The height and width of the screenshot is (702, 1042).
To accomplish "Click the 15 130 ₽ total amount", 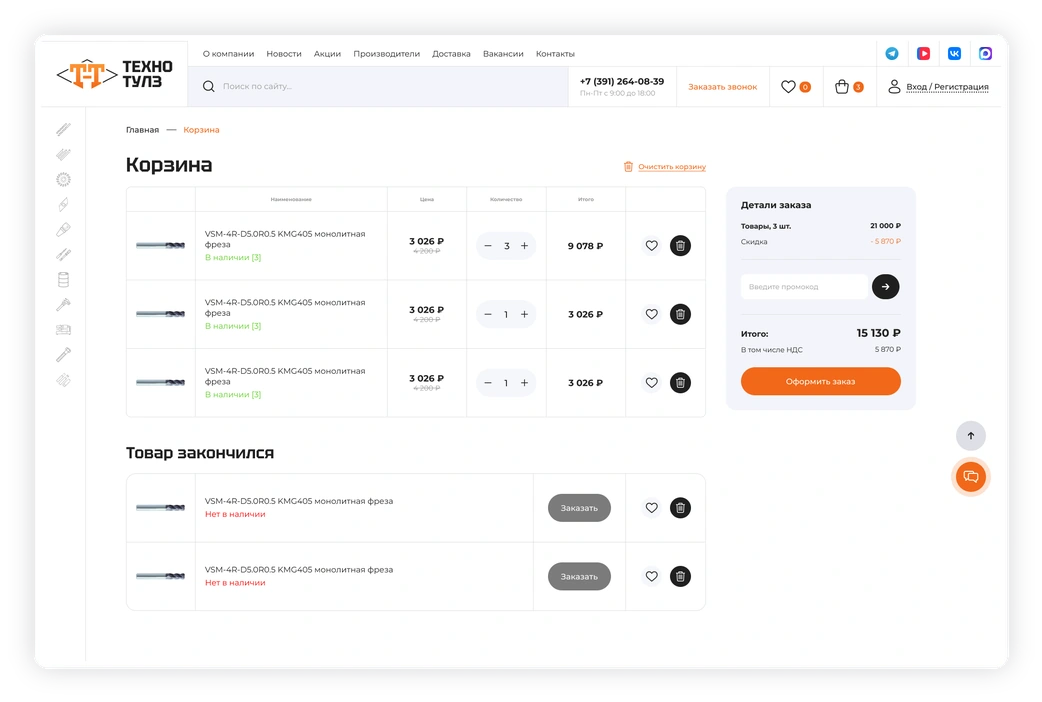I will (879, 333).
